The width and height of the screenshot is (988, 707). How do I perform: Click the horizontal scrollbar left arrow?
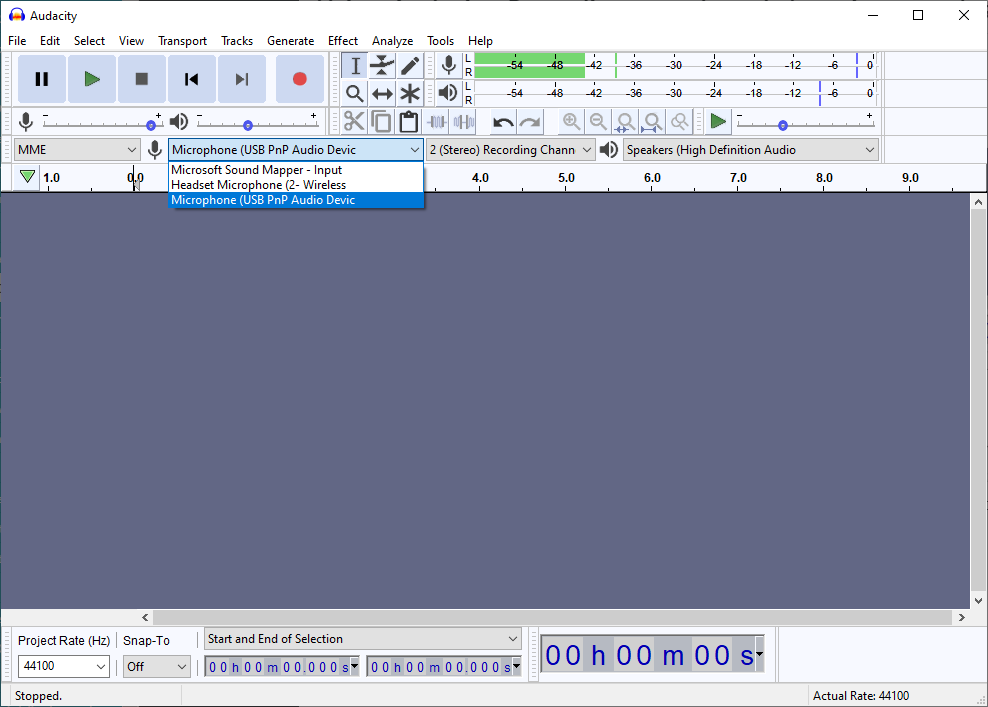tap(146, 618)
